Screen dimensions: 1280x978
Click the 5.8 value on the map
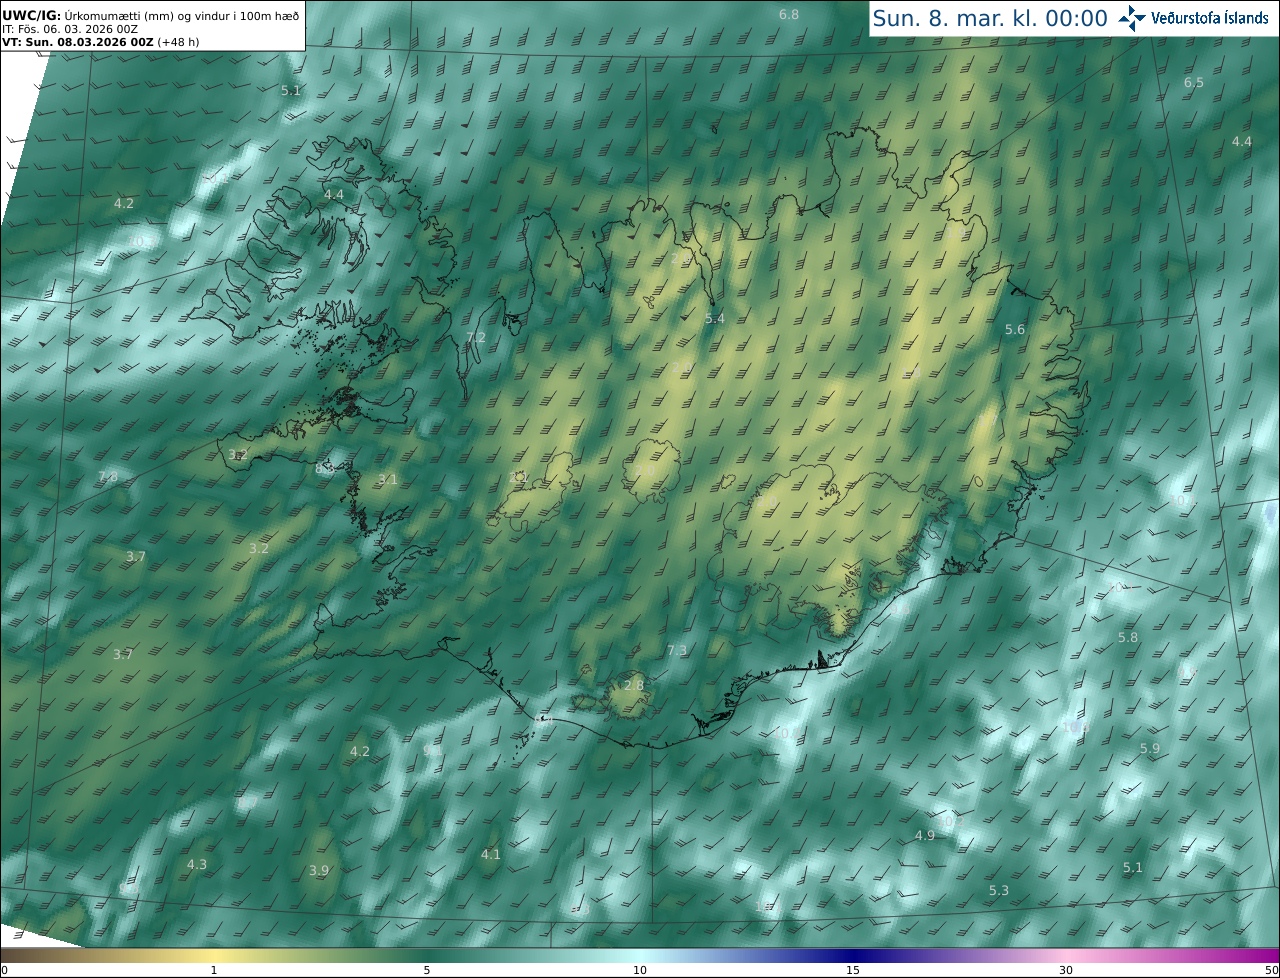coord(1128,637)
